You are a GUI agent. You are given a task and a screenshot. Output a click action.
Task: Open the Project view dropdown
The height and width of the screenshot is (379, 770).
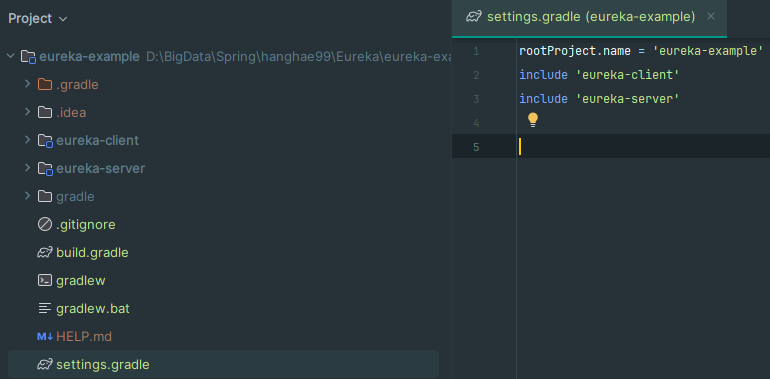tap(37, 19)
